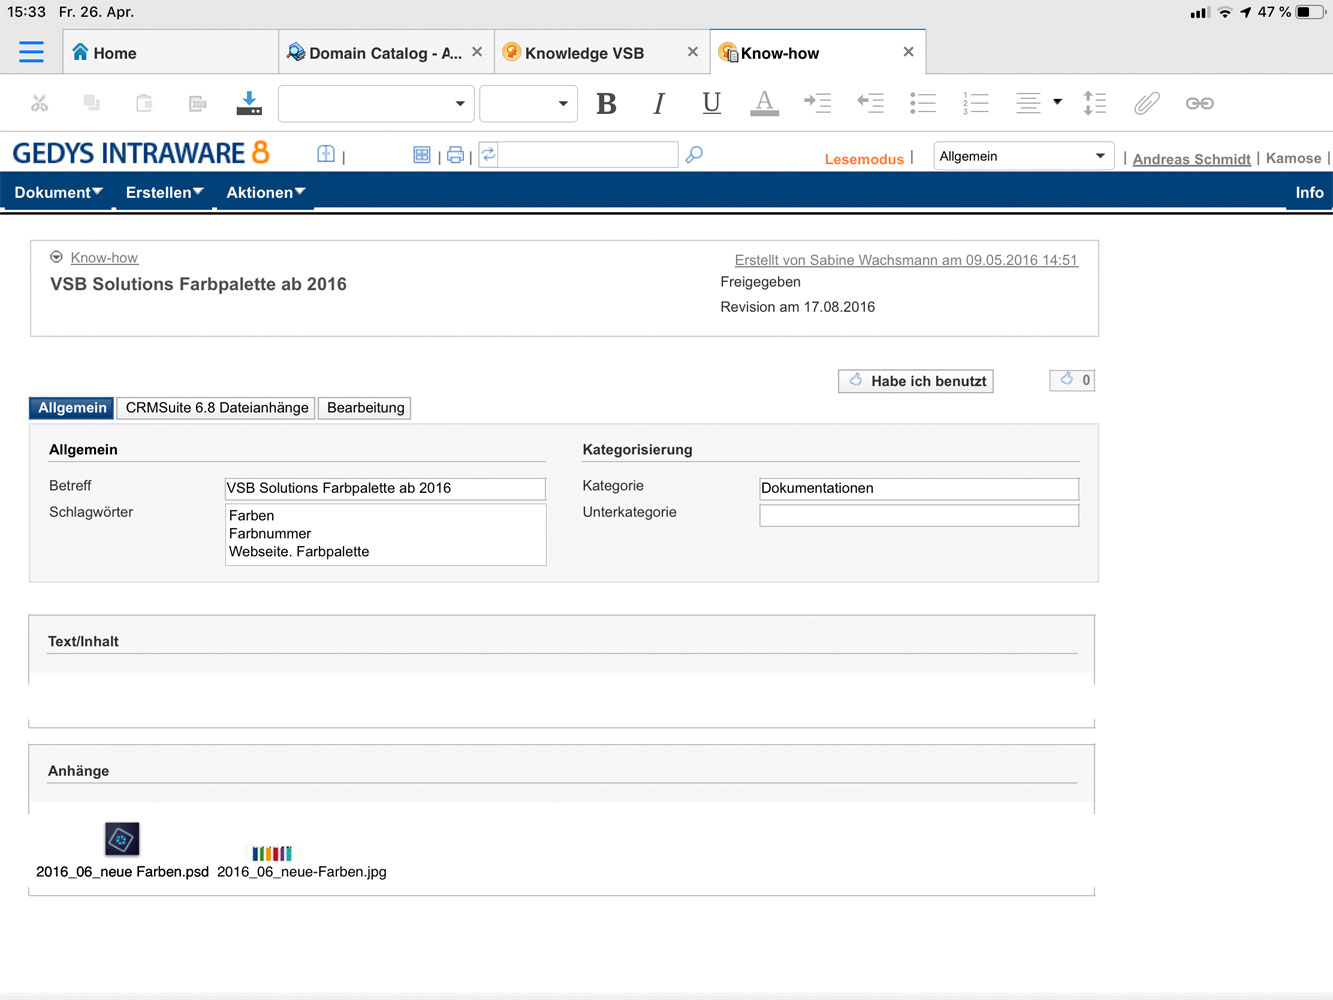Click the download/save icon
Viewport: 1333px width, 1000px height.
point(249,103)
